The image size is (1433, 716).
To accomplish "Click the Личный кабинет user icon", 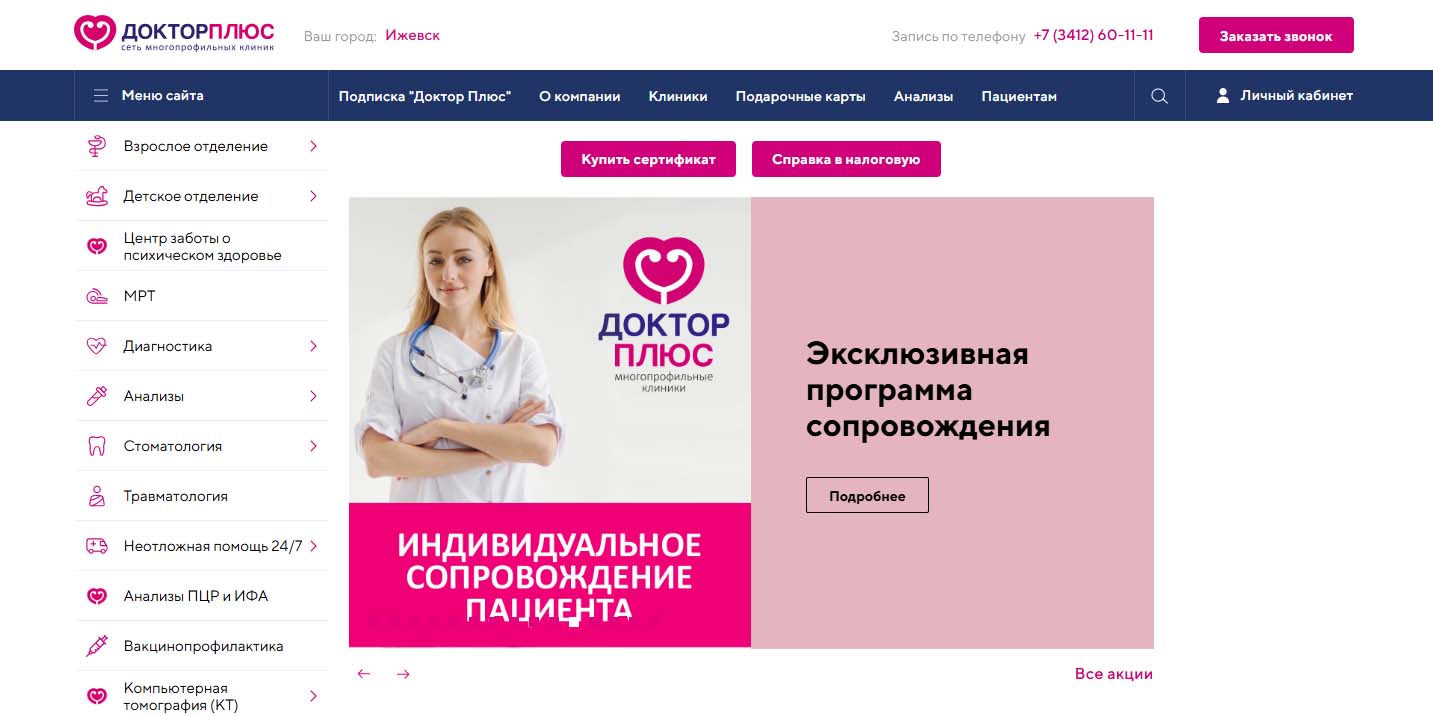I will coord(1222,96).
